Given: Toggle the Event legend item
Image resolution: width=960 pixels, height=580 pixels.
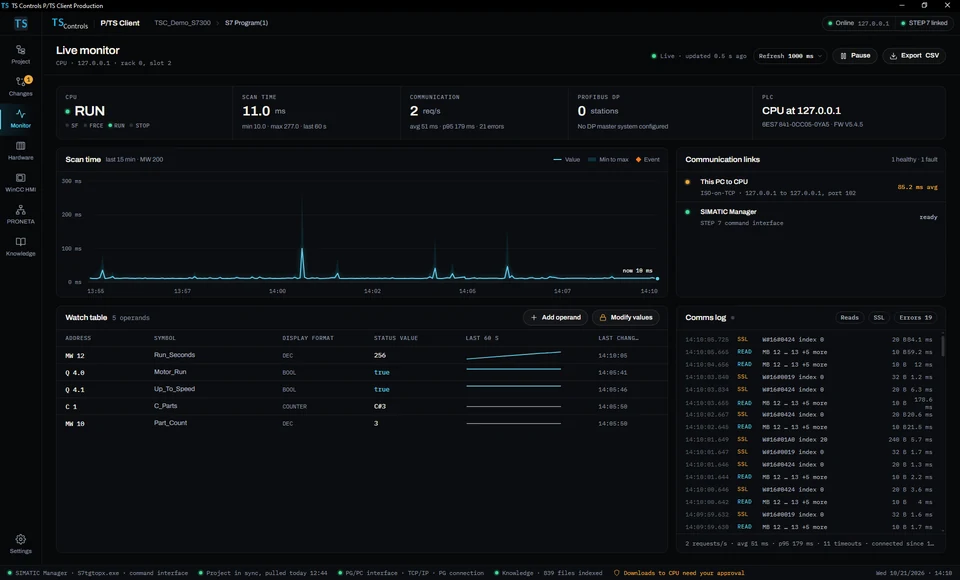Looking at the screenshot, I should pyautogui.click(x=648, y=159).
